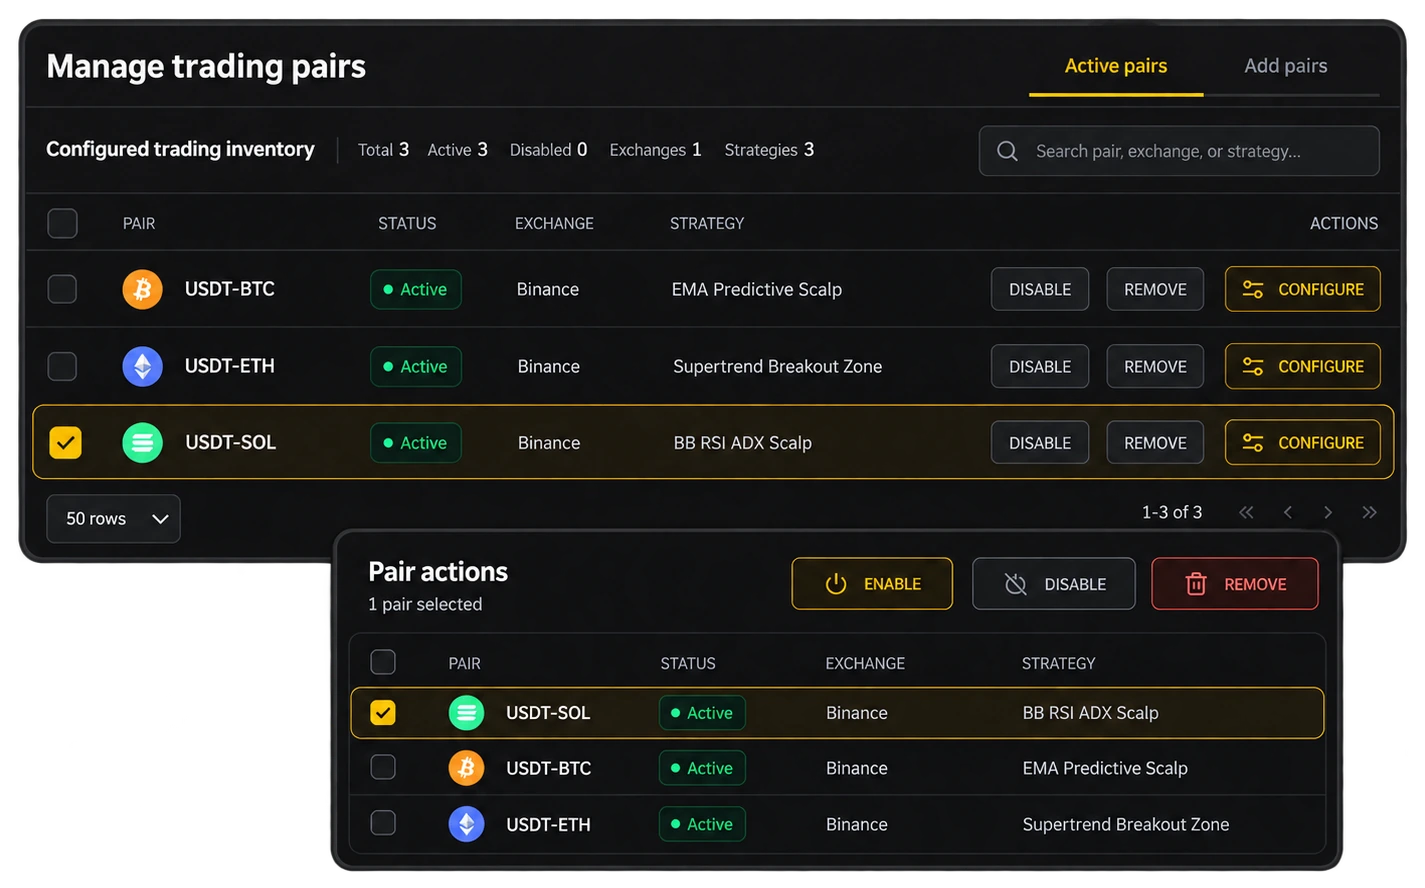Open the Add pairs tab

pyautogui.click(x=1286, y=66)
